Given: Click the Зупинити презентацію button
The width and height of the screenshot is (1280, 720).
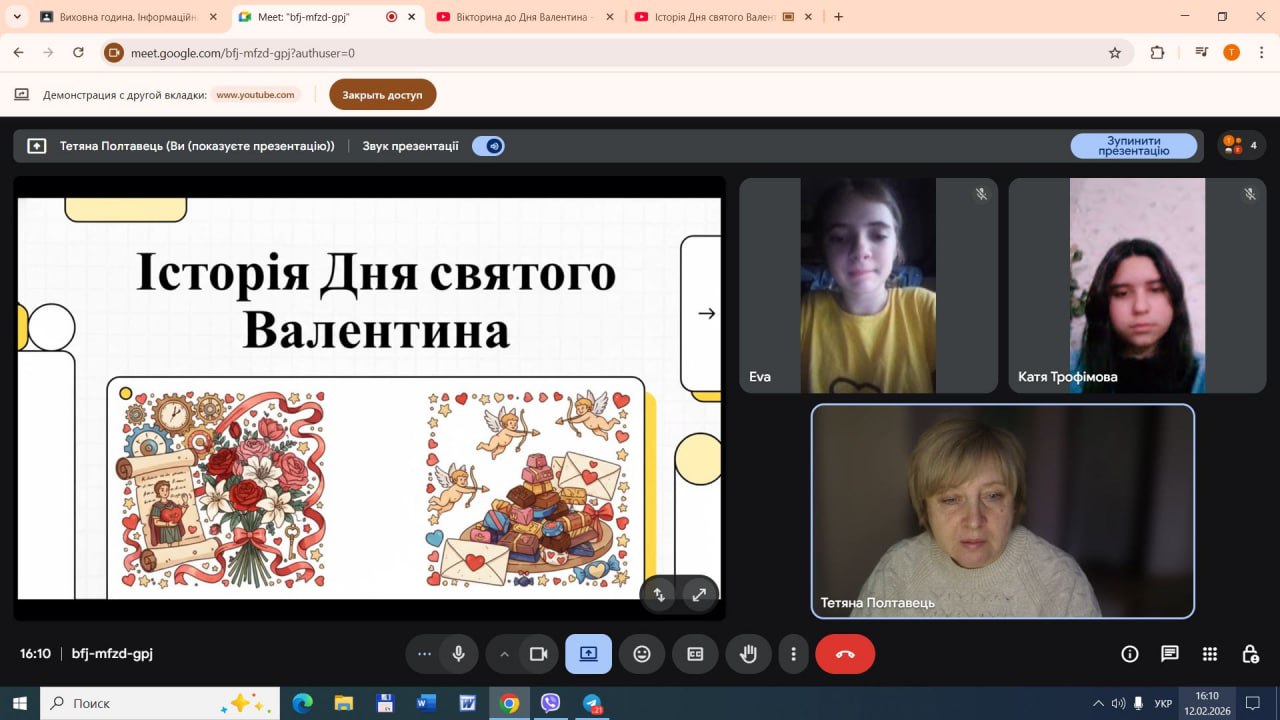Looking at the screenshot, I should coord(1133,146).
